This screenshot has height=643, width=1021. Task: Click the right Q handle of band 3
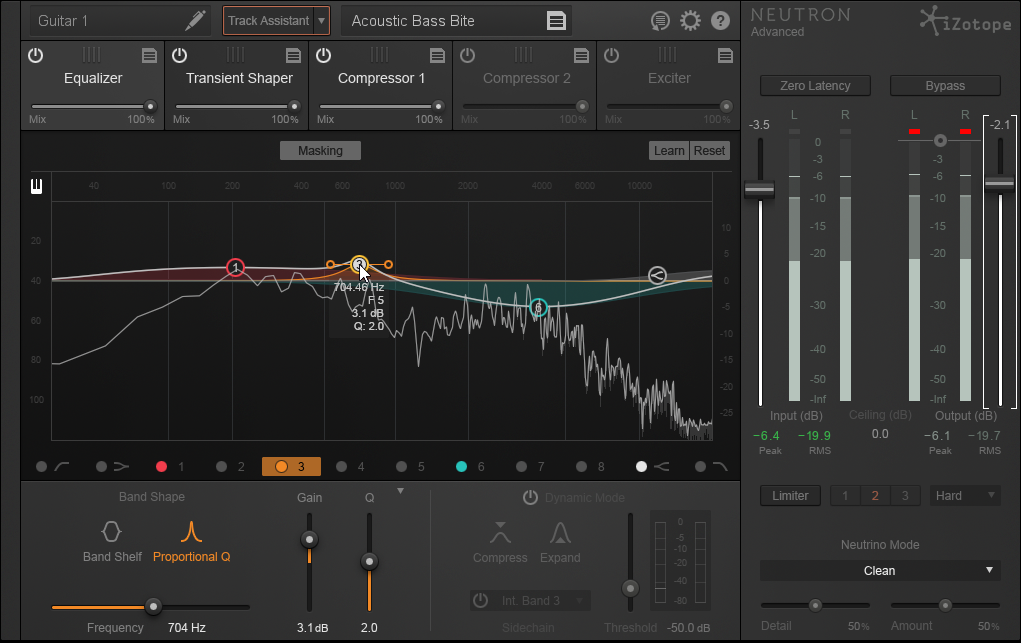(x=389, y=264)
